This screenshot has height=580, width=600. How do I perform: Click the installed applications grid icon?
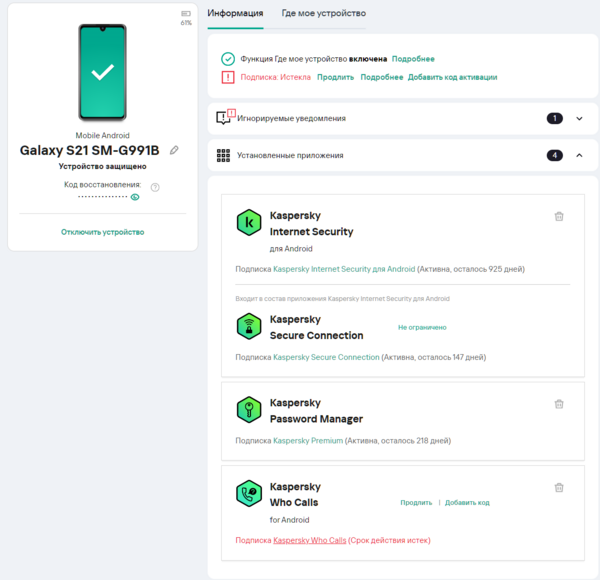click(x=223, y=156)
